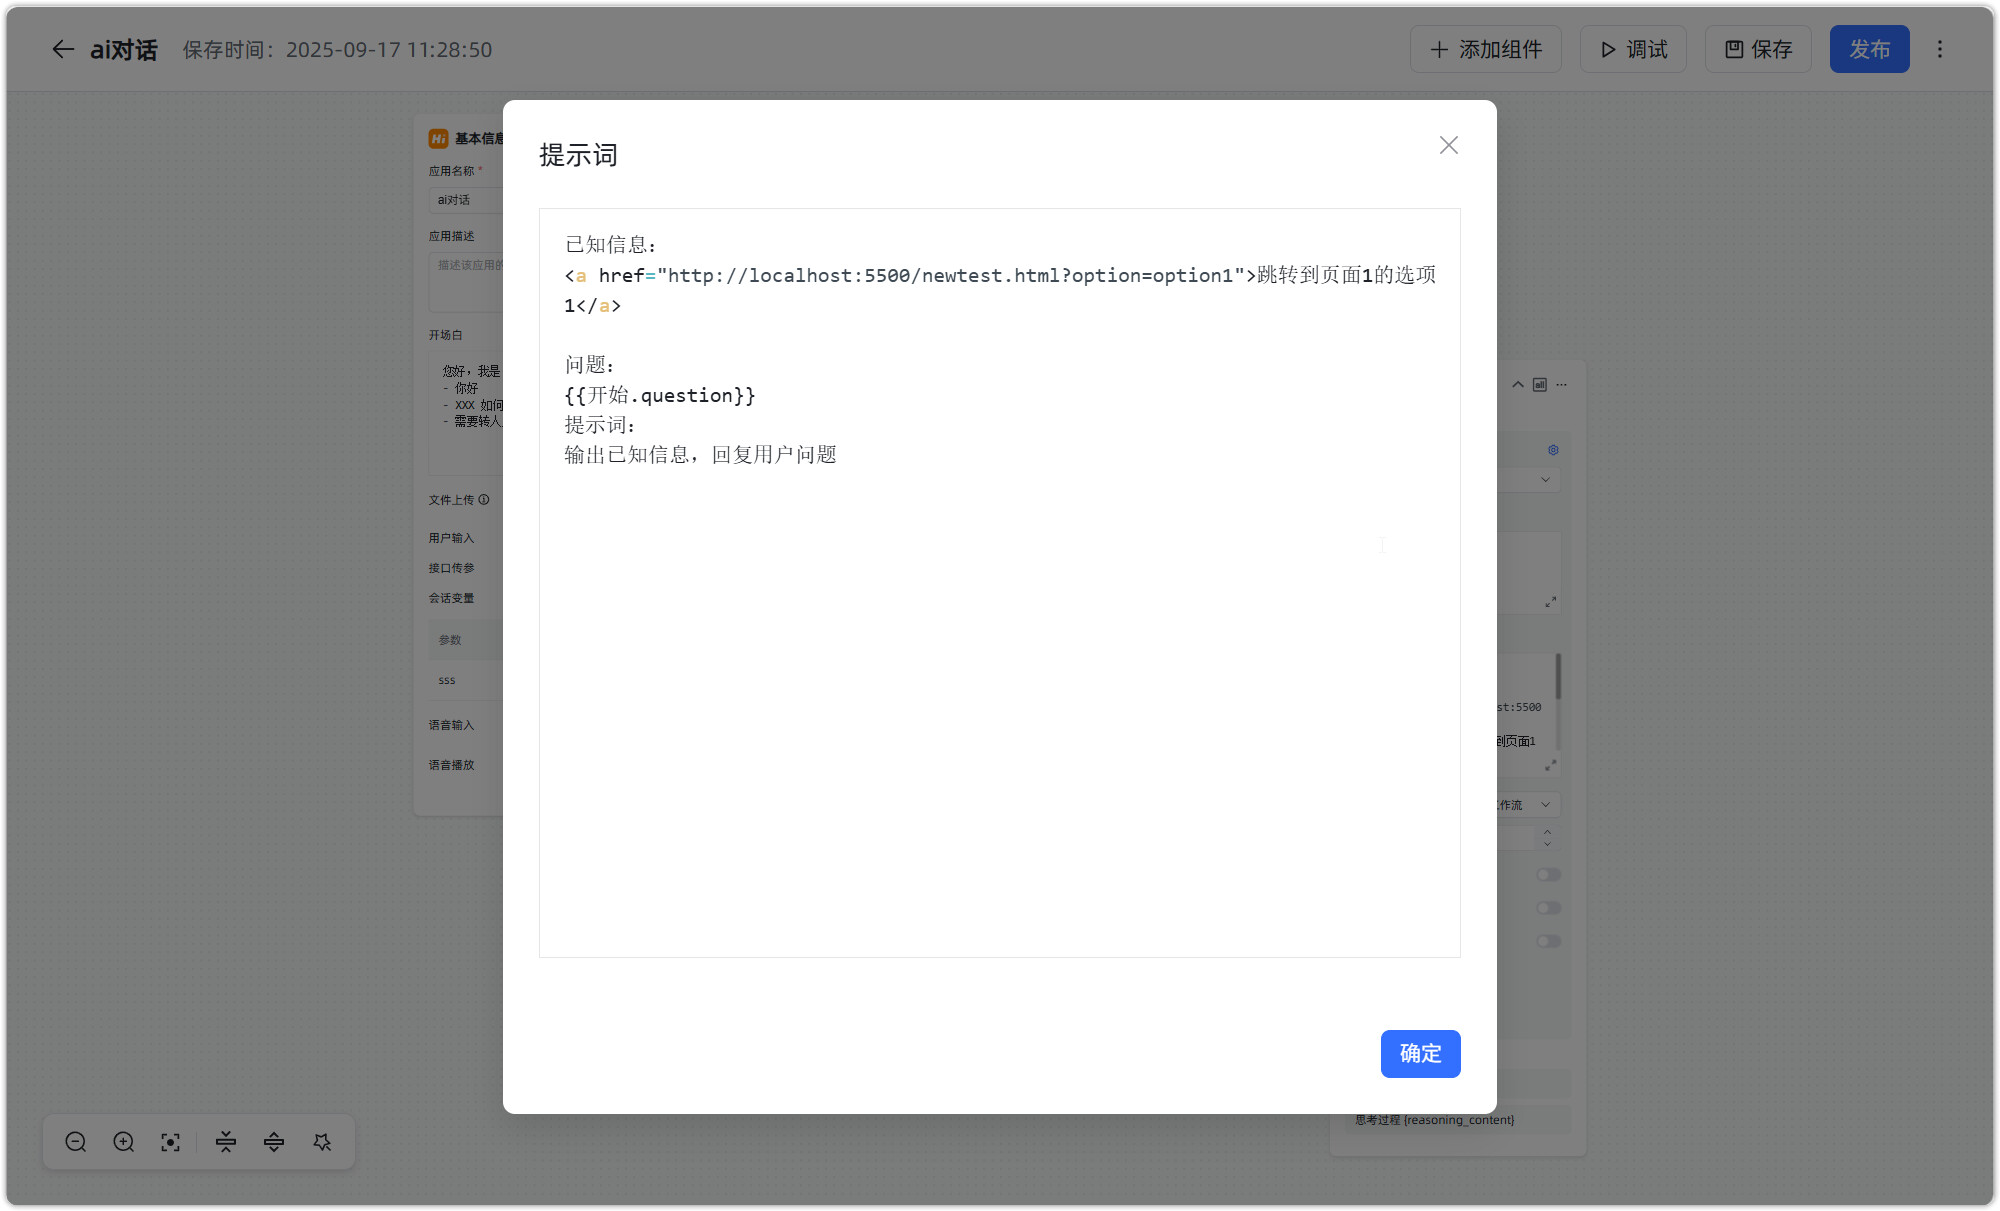Click the 添加组件 button

(1485, 49)
